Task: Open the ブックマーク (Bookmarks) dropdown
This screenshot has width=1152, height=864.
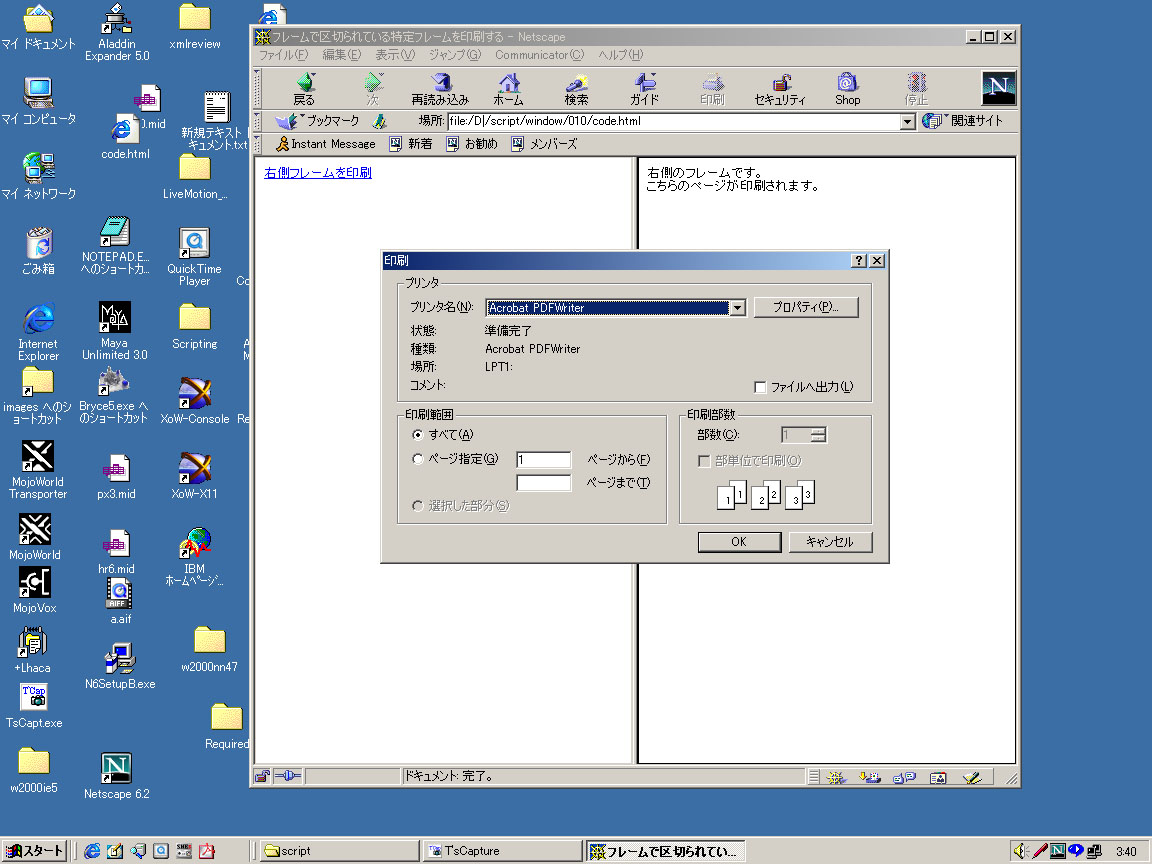Action: pyautogui.click(x=317, y=120)
